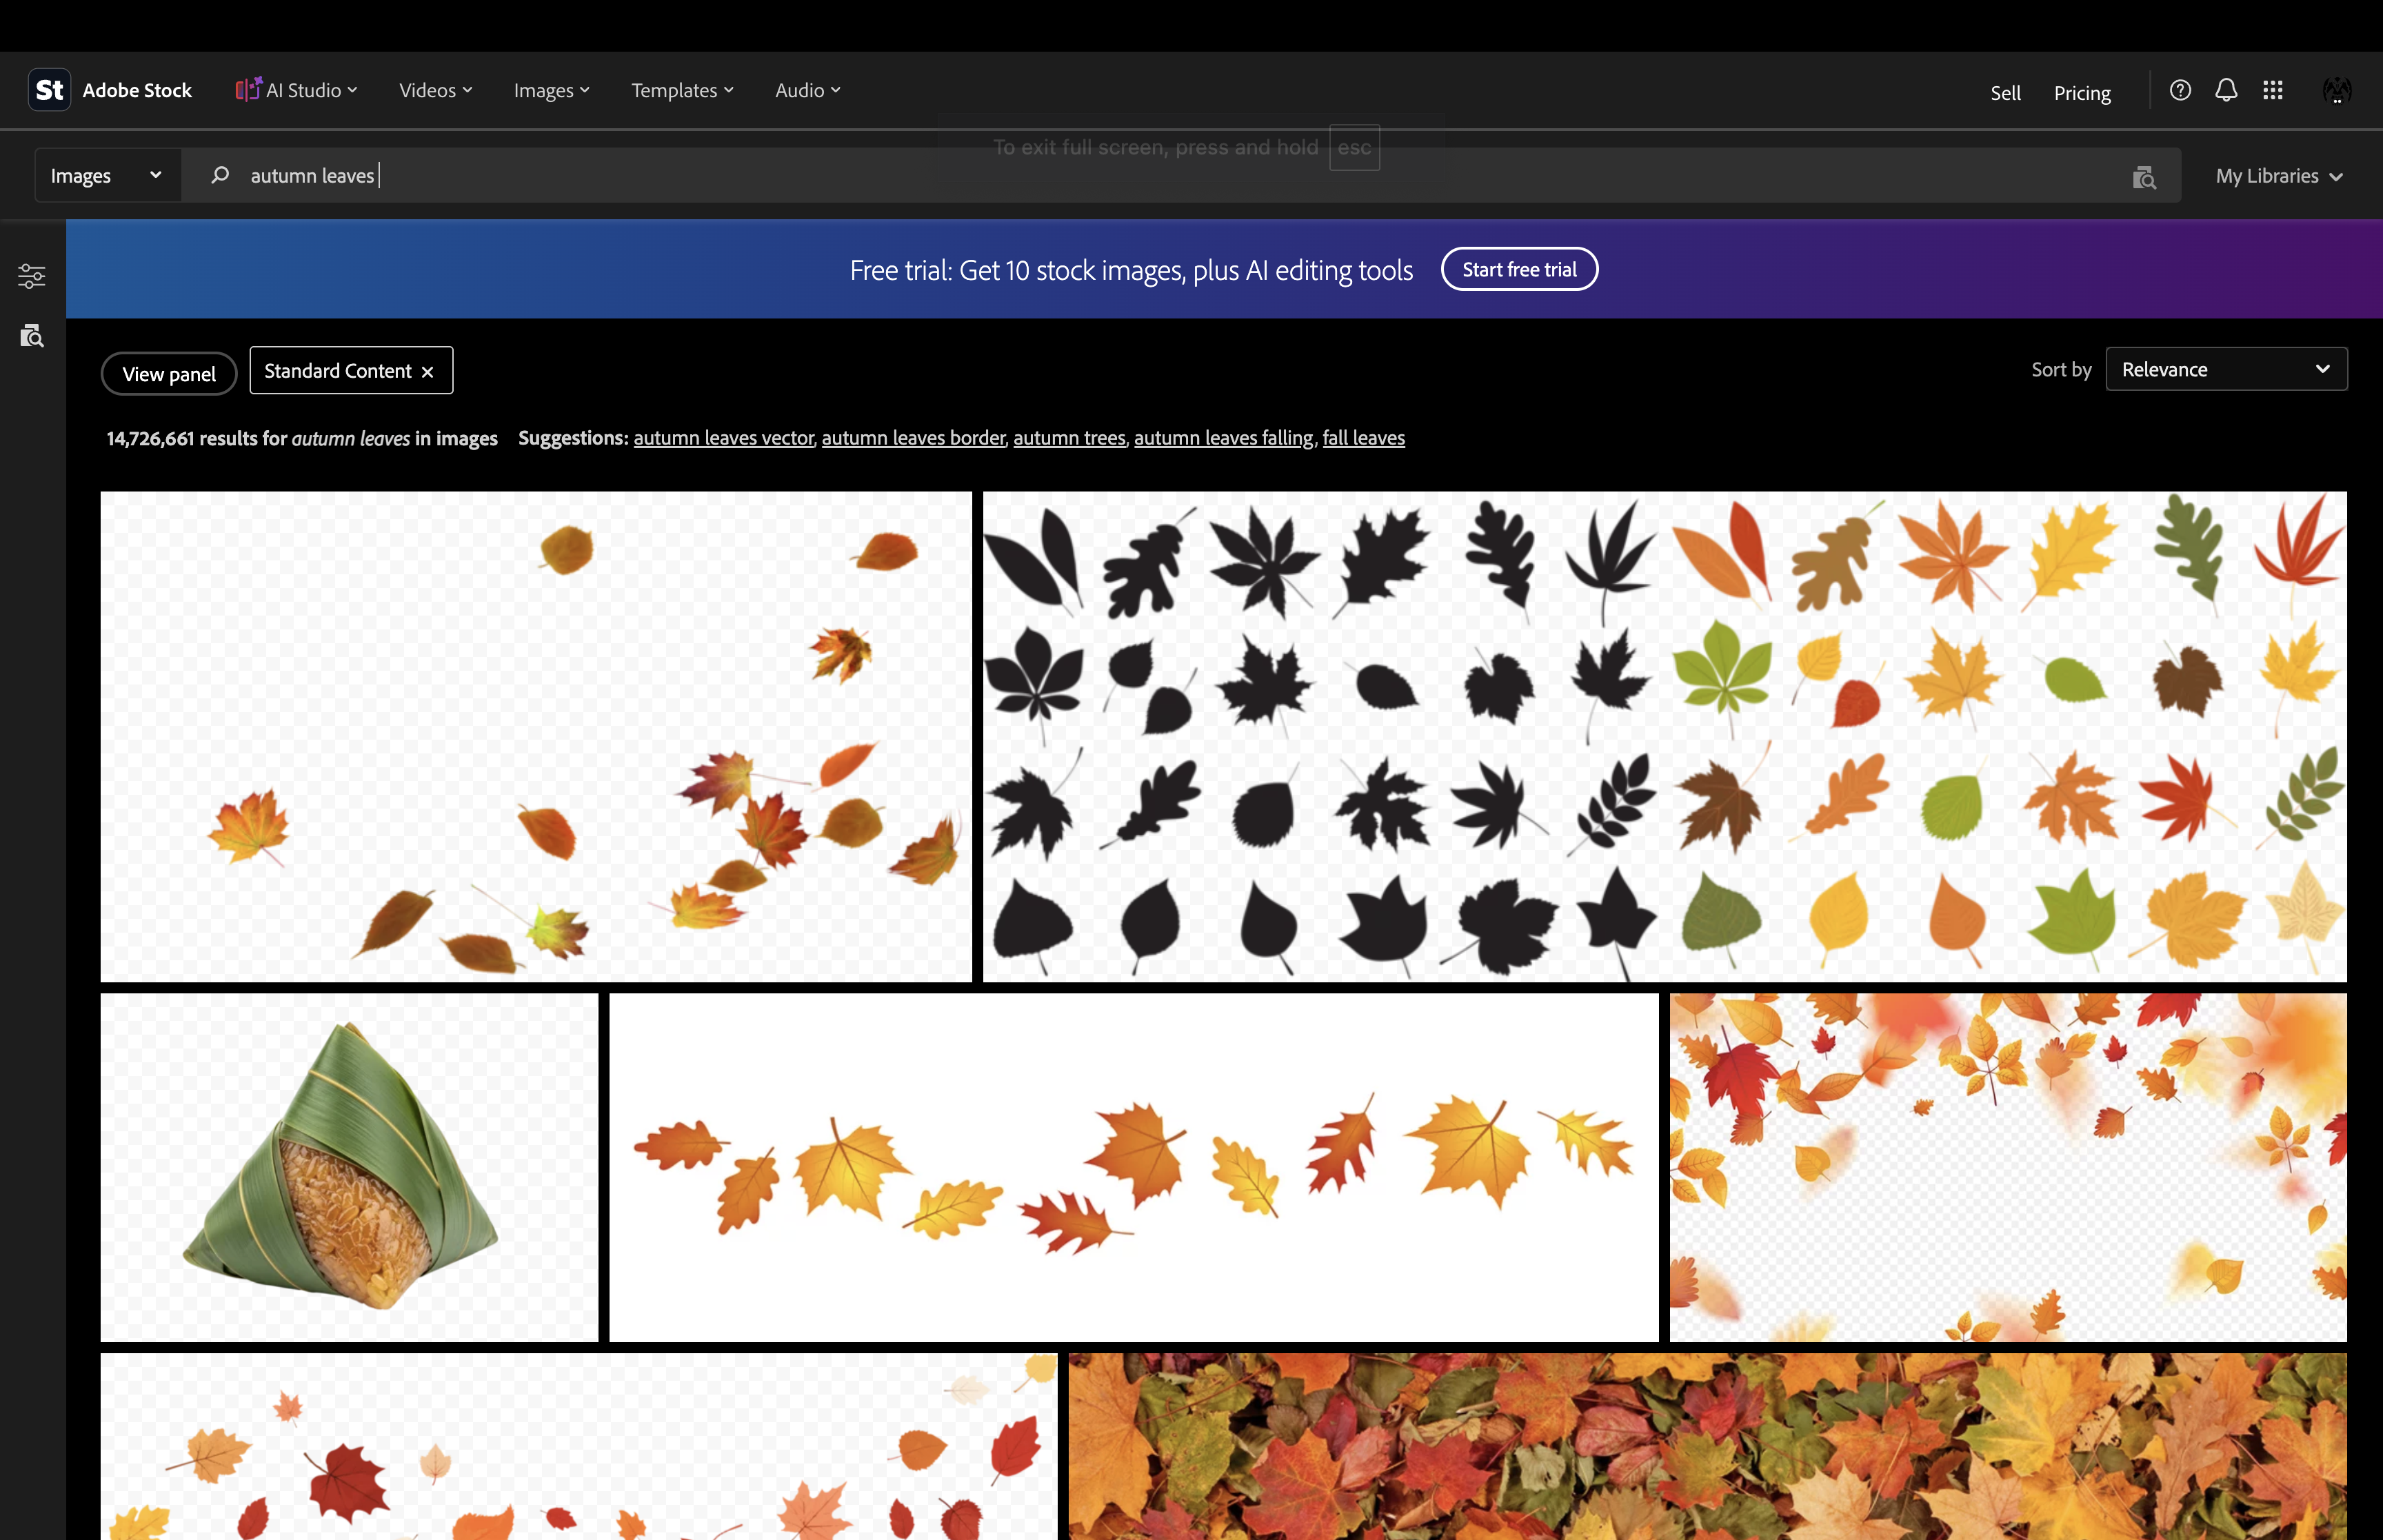Open the scattered falling leaves thumbnail
This screenshot has width=2383, height=1540.
click(x=536, y=736)
